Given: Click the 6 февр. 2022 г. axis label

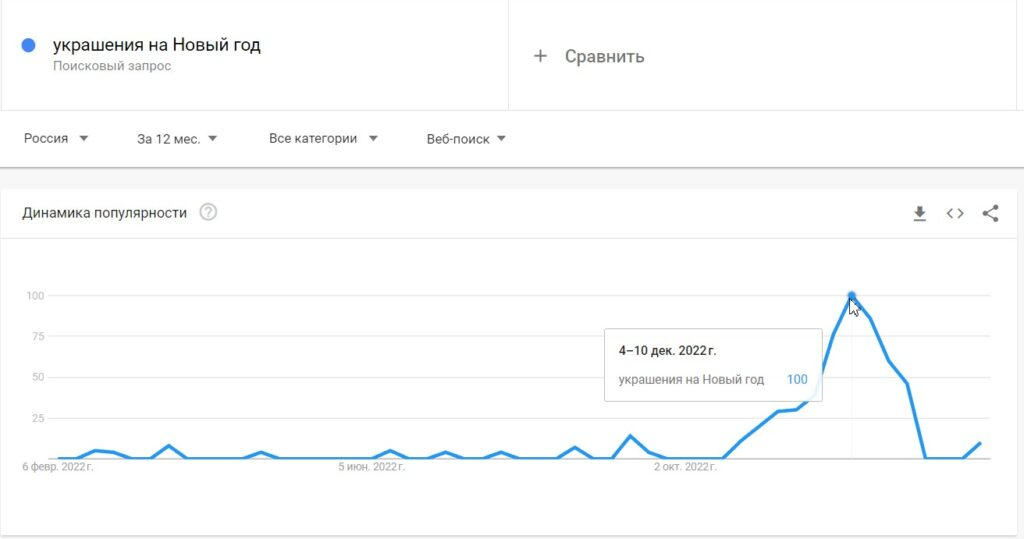Looking at the screenshot, I should [x=57, y=467].
